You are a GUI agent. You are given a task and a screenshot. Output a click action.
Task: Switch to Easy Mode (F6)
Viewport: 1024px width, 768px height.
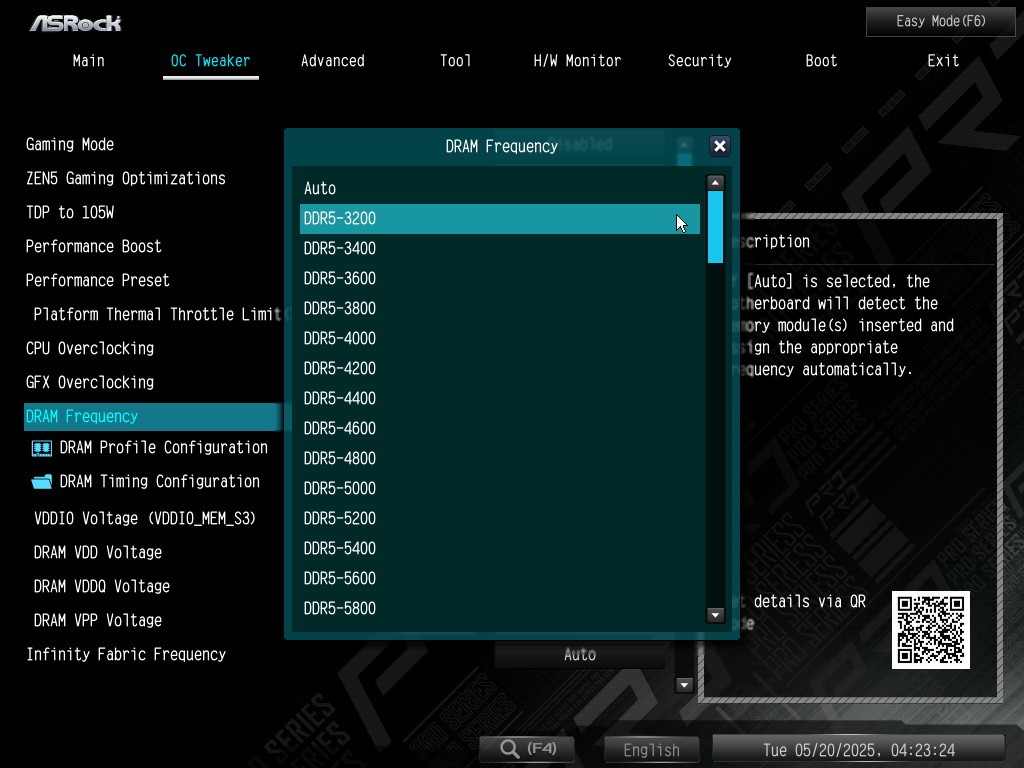pyautogui.click(x=940, y=21)
